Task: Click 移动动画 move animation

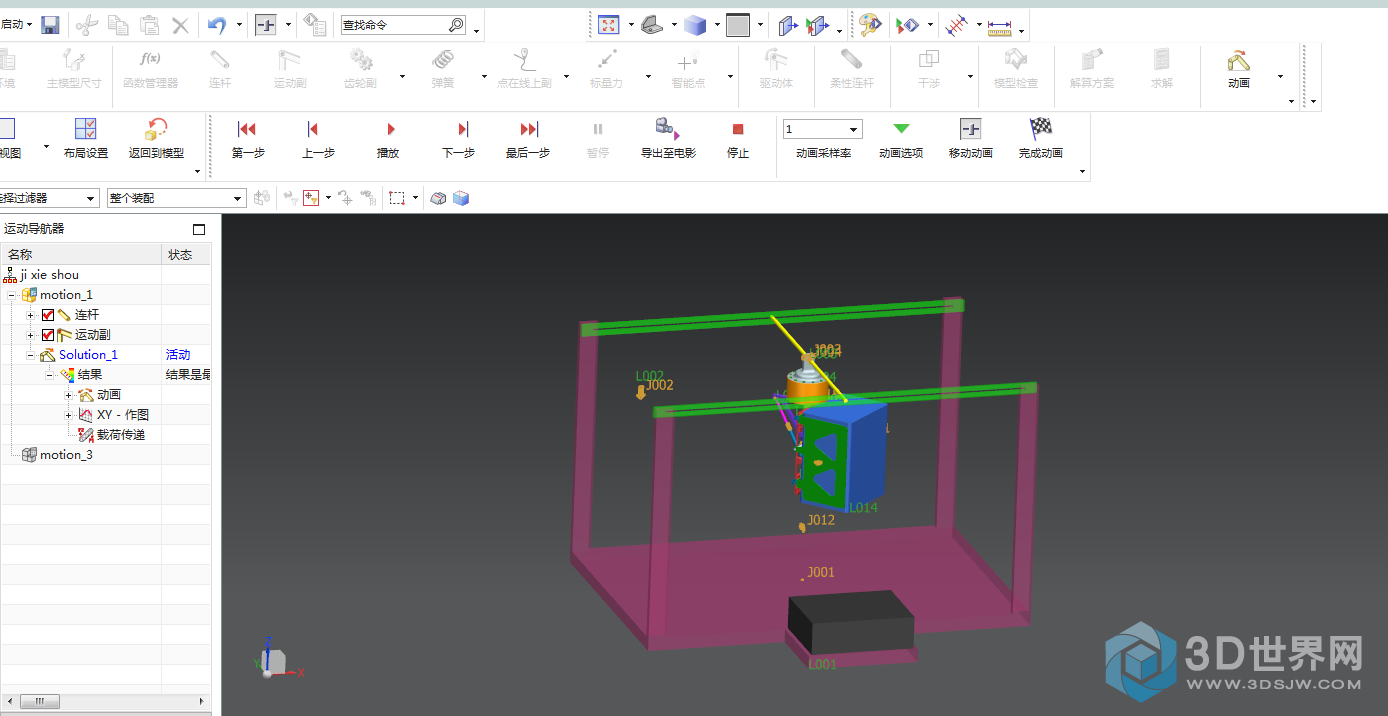Action: pyautogui.click(x=970, y=138)
